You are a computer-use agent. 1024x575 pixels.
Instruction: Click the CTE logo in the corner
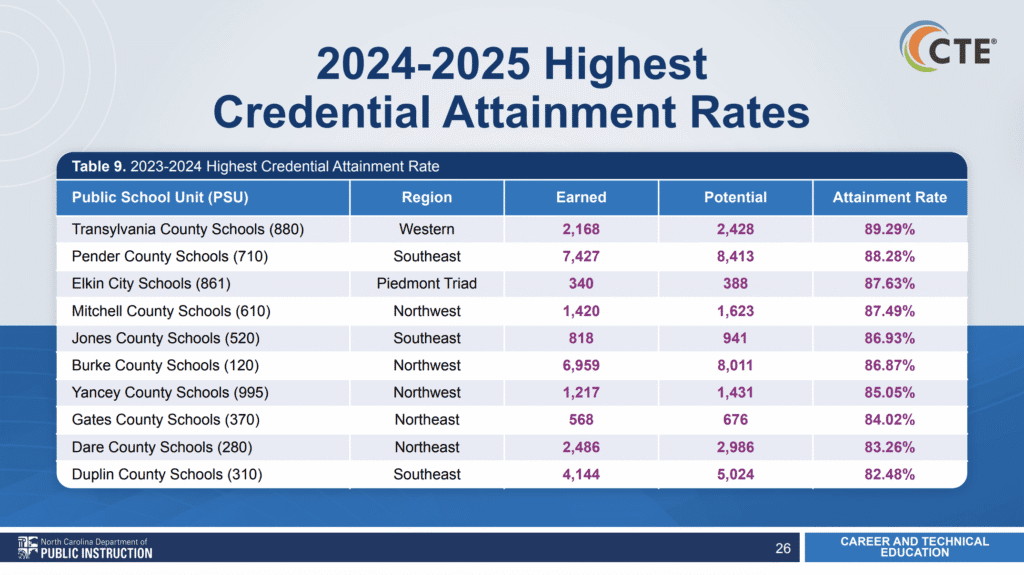click(946, 50)
